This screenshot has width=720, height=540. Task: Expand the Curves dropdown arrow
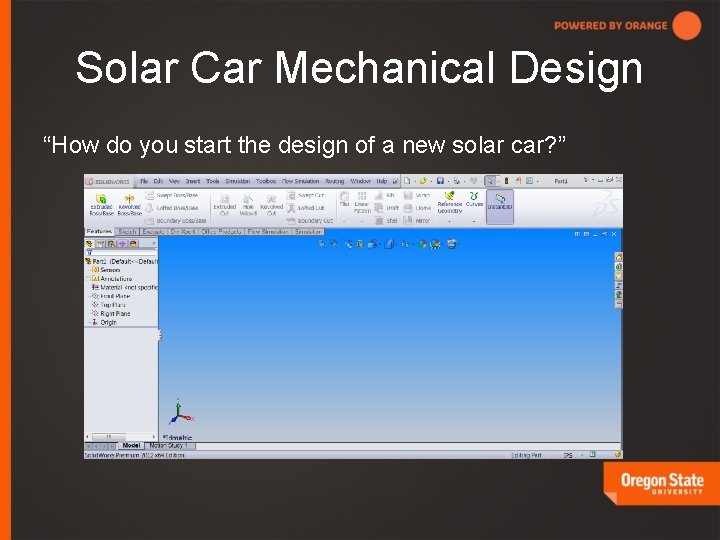(474, 221)
